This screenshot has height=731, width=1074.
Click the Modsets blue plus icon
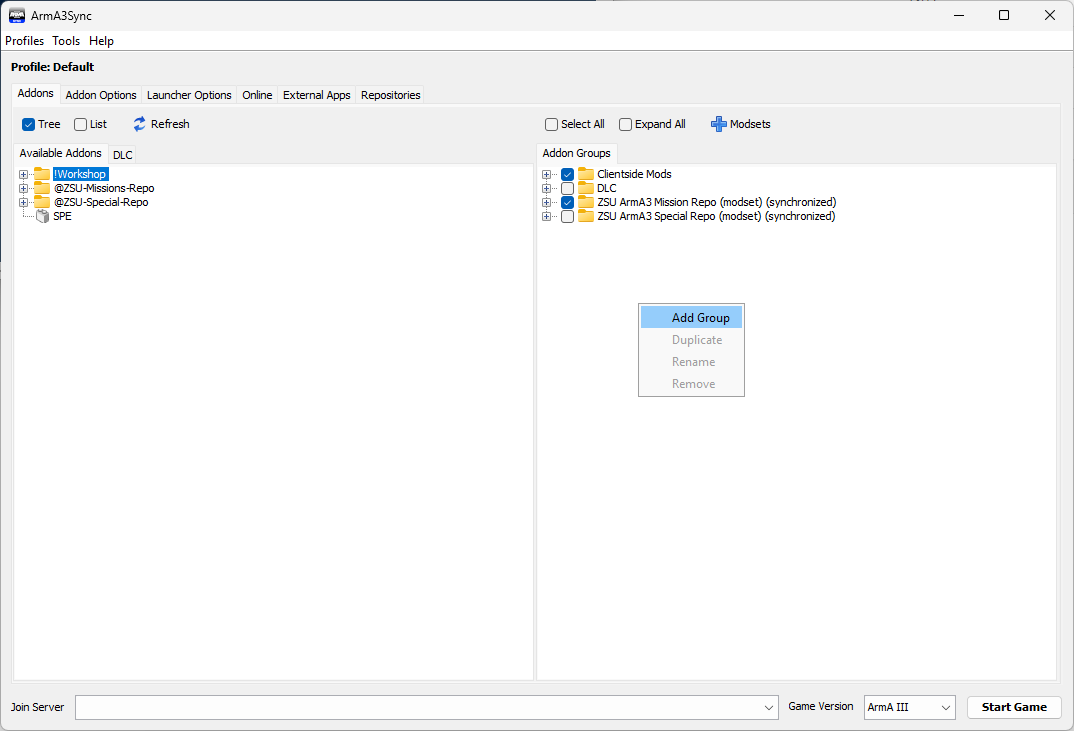[x=718, y=124]
